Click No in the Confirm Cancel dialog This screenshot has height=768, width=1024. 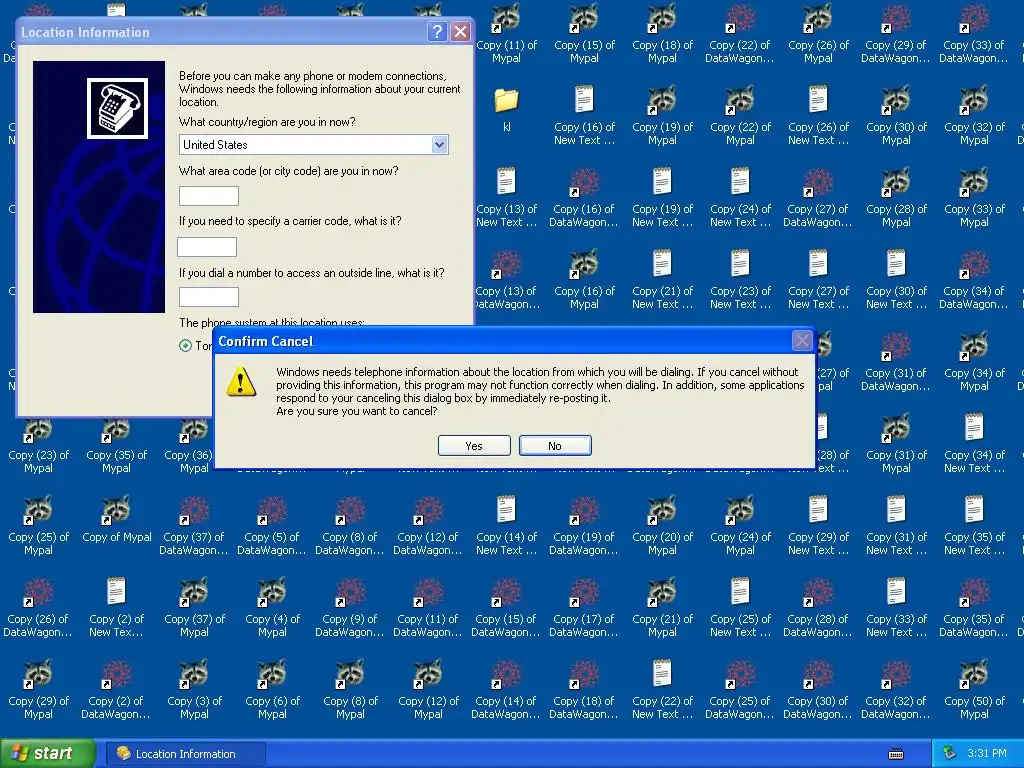coord(555,445)
